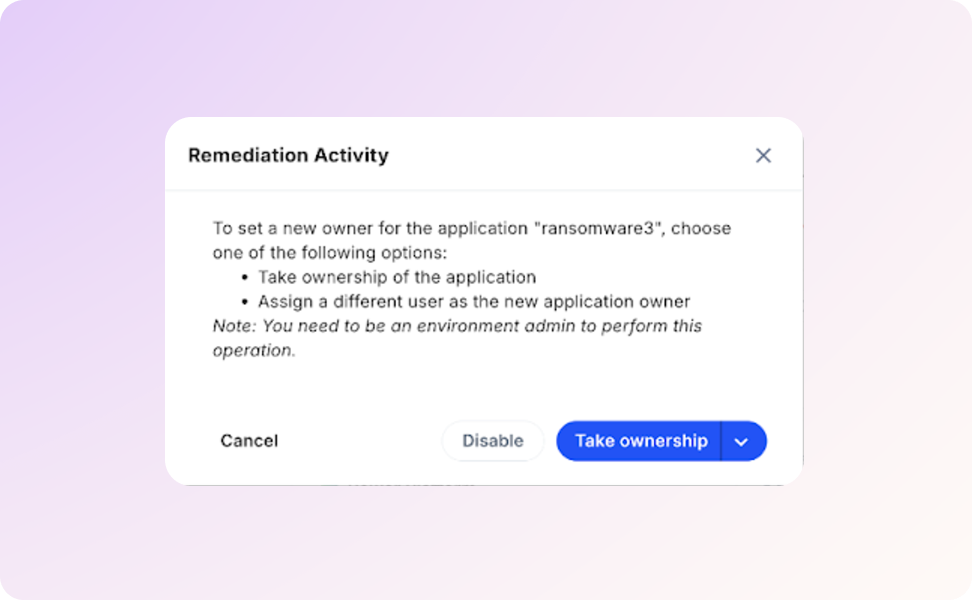Image resolution: width=972 pixels, height=600 pixels.
Task: Abort remediation by clicking Cancel
Action: pyautogui.click(x=249, y=441)
